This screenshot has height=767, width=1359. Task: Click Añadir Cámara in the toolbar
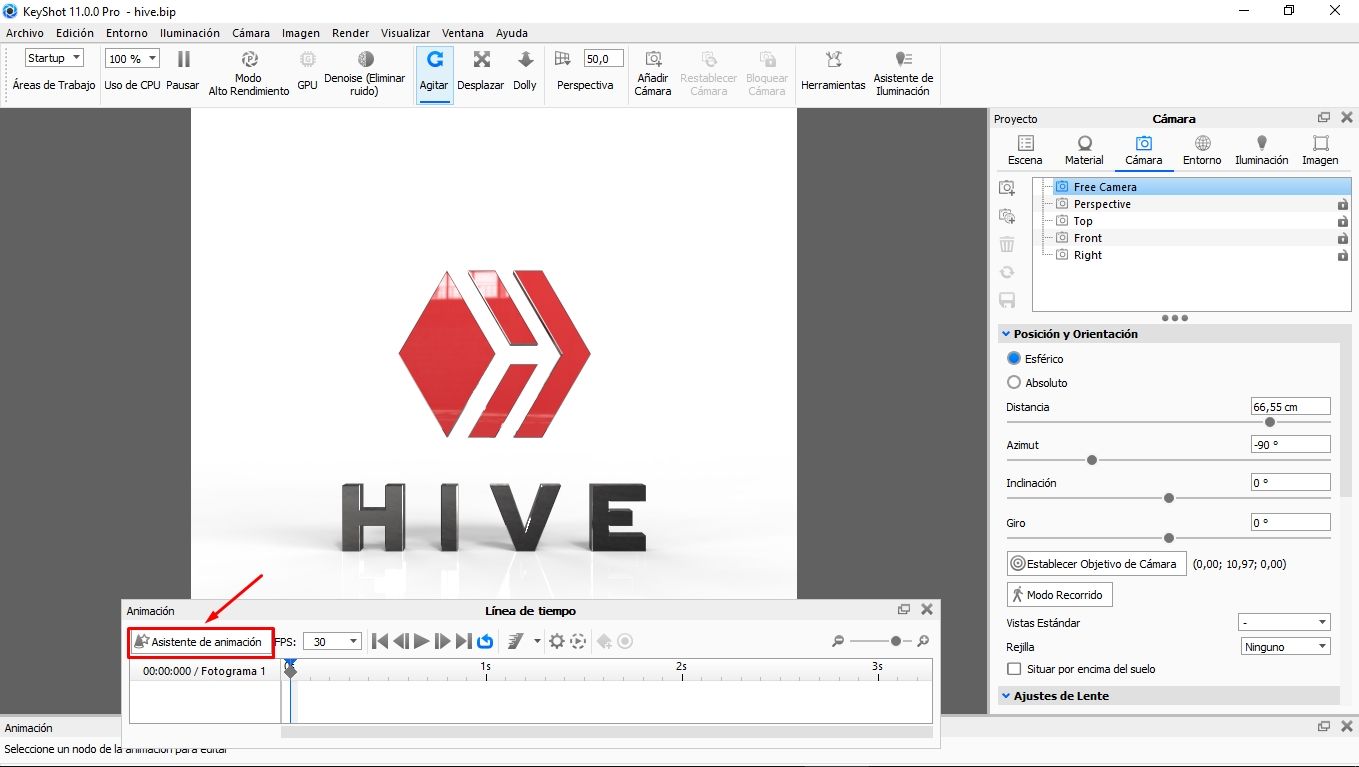(653, 73)
